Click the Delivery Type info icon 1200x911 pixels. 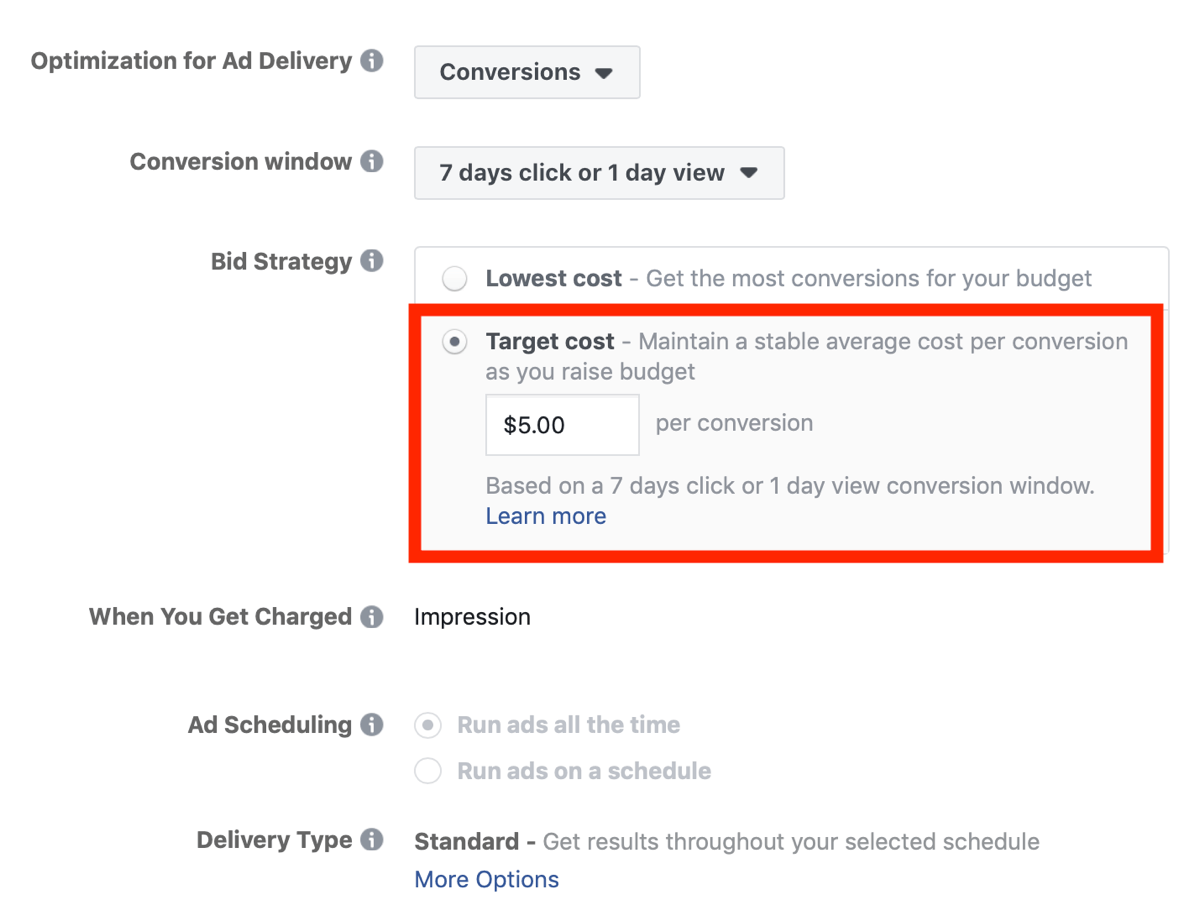[x=372, y=840]
